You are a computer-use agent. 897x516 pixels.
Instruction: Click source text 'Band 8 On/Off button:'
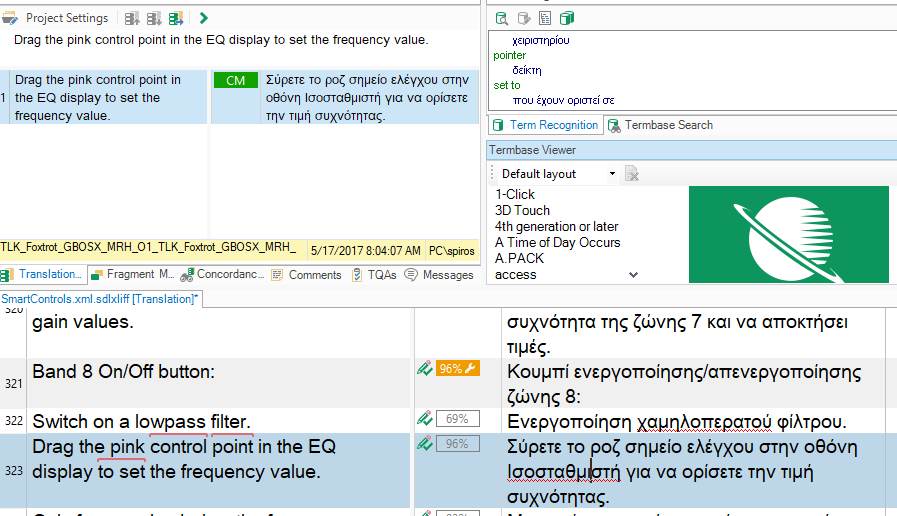(x=124, y=372)
